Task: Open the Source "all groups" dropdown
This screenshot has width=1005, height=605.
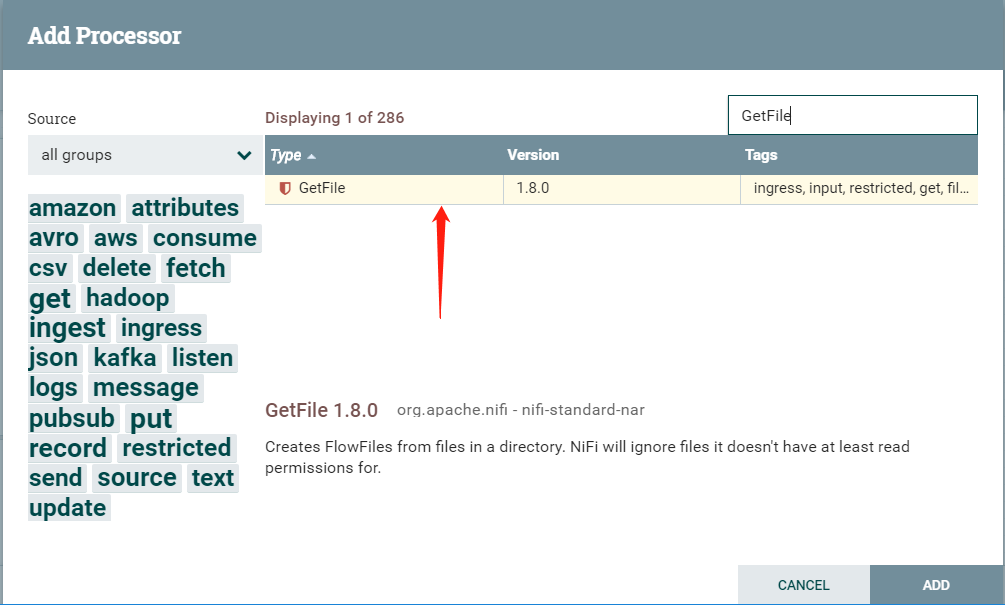Action: pos(145,155)
